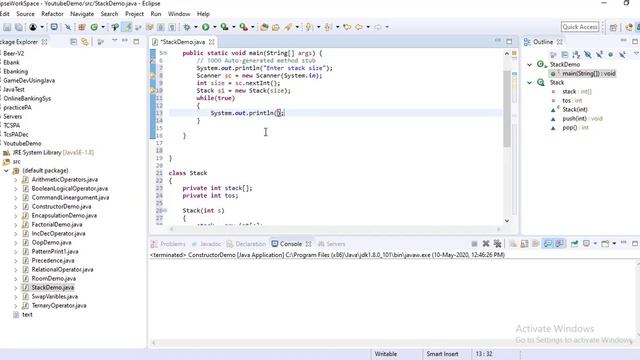The height and width of the screenshot is (360, 640).
Task: Click the Clear Console icon
Action: pyautogui.click(x=513, y=244)
